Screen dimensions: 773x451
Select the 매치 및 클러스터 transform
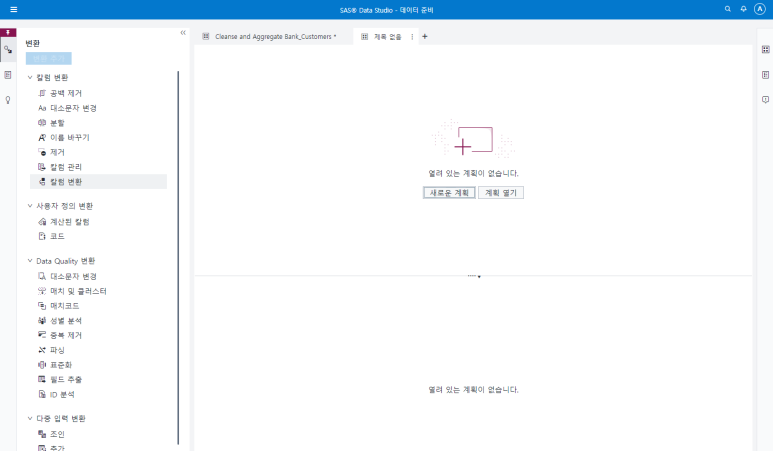pos(99,291)
